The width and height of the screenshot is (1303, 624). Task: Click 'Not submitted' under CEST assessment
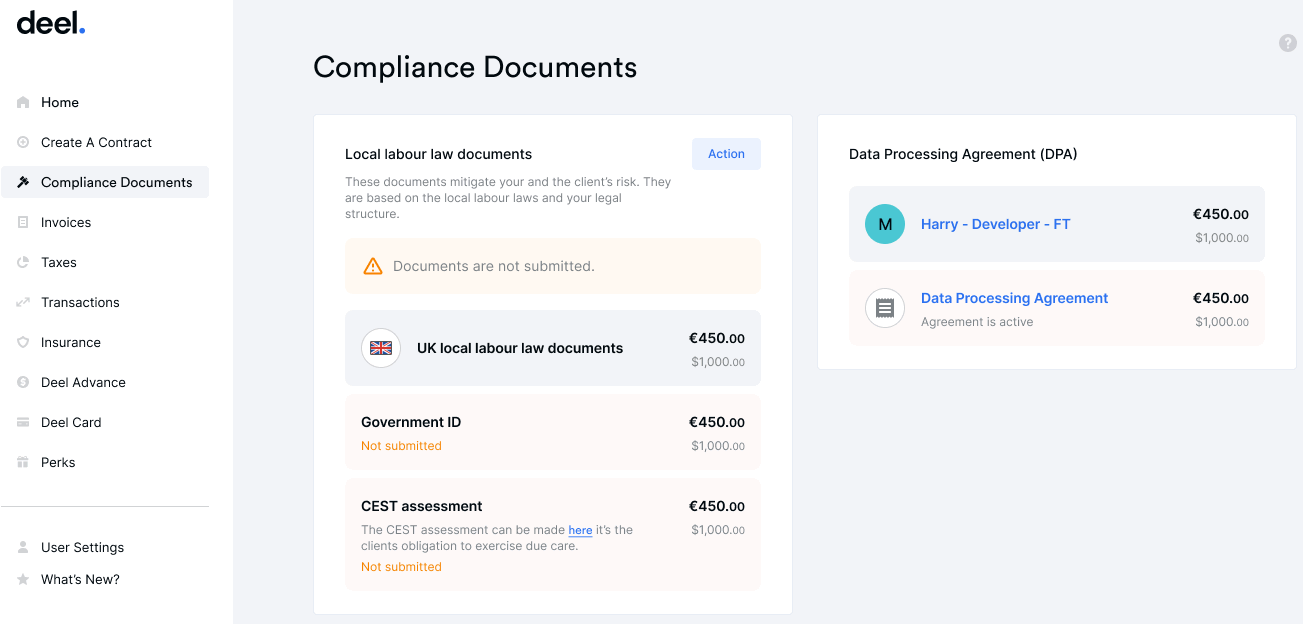click(401, 567)
